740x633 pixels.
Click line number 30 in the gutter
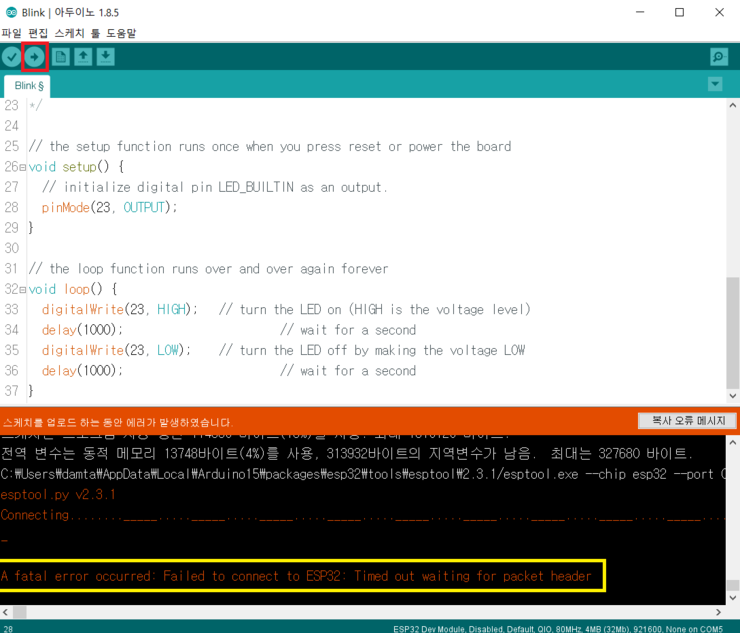click(11, 248)
